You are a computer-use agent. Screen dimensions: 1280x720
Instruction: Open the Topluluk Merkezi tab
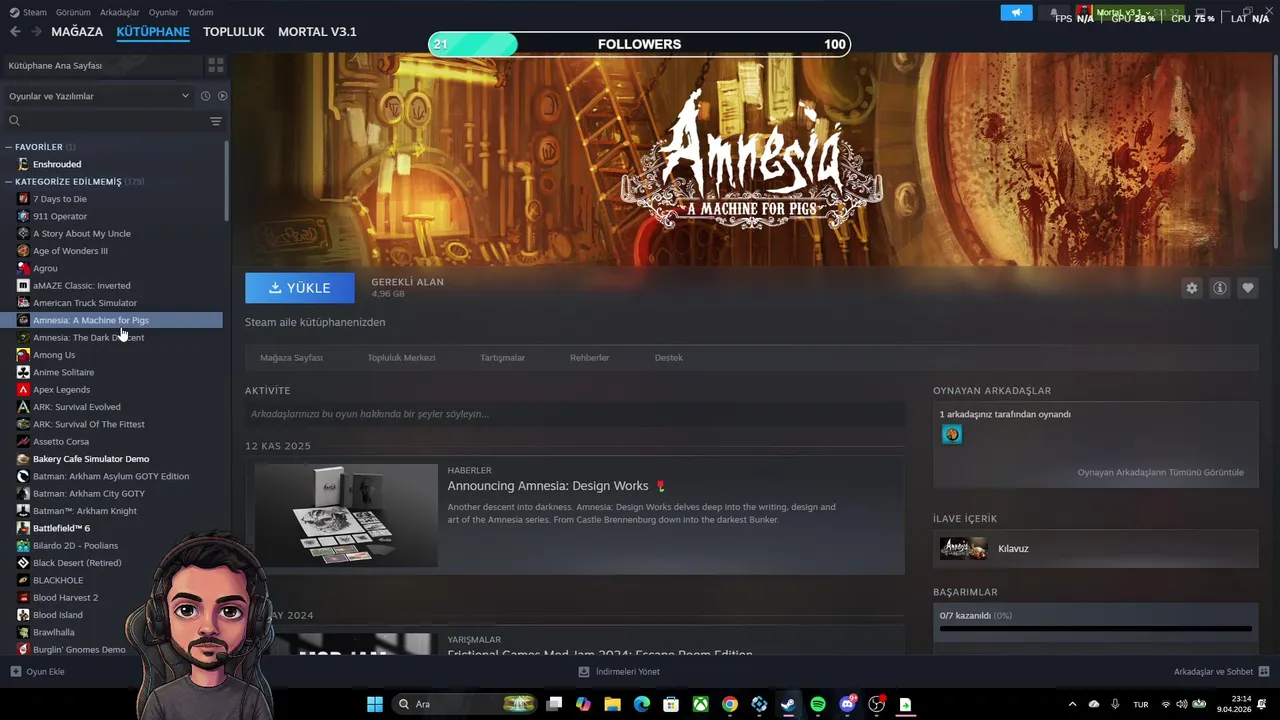click(x=401, y=358)
